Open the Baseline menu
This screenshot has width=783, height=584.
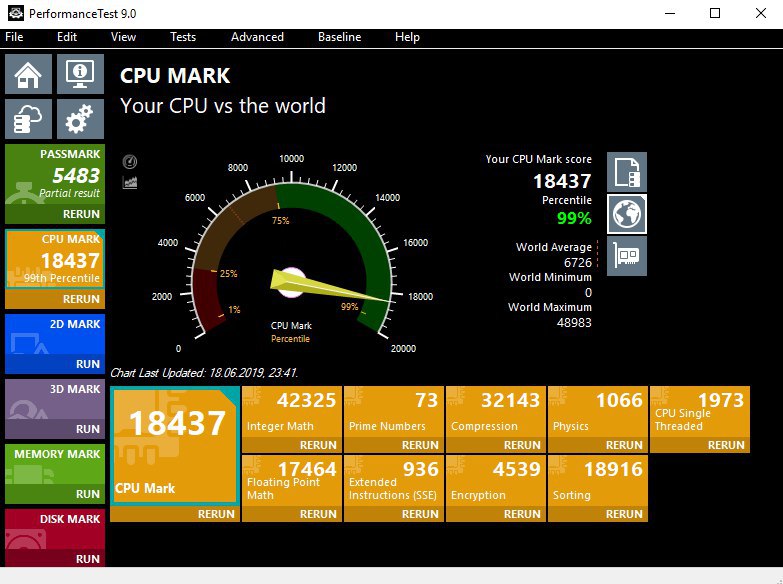coord(340,37)
